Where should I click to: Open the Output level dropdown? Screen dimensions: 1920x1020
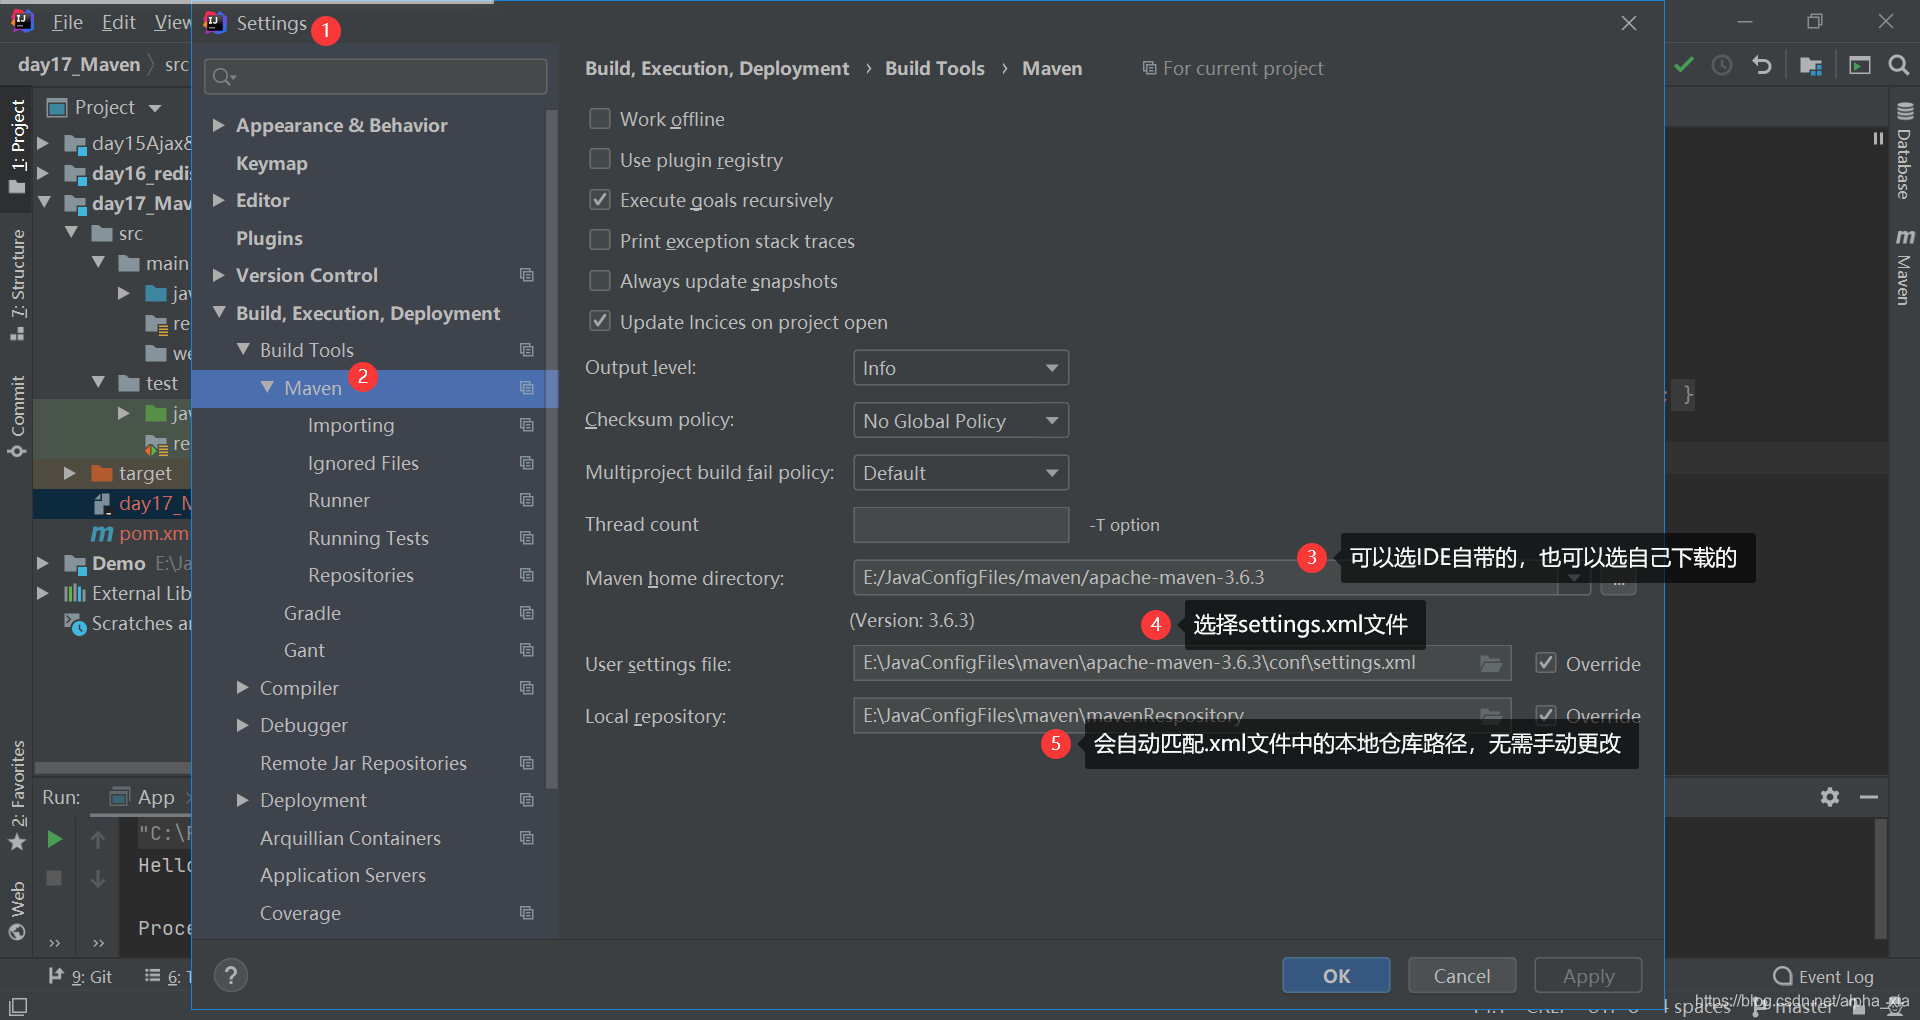961,367
